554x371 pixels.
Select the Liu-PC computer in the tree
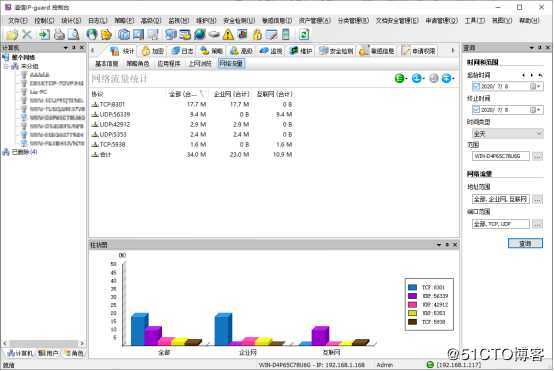(38, 92)
